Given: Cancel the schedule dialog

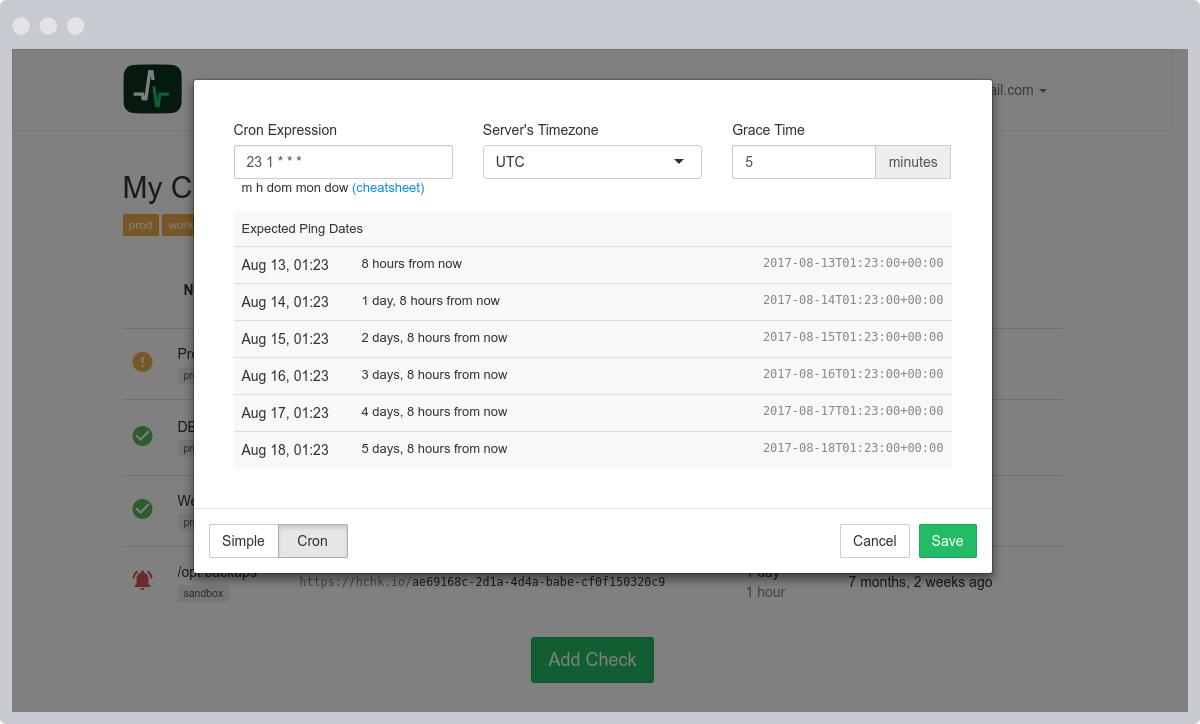Looking at the screenshot, I should click(x=874, y=541).
